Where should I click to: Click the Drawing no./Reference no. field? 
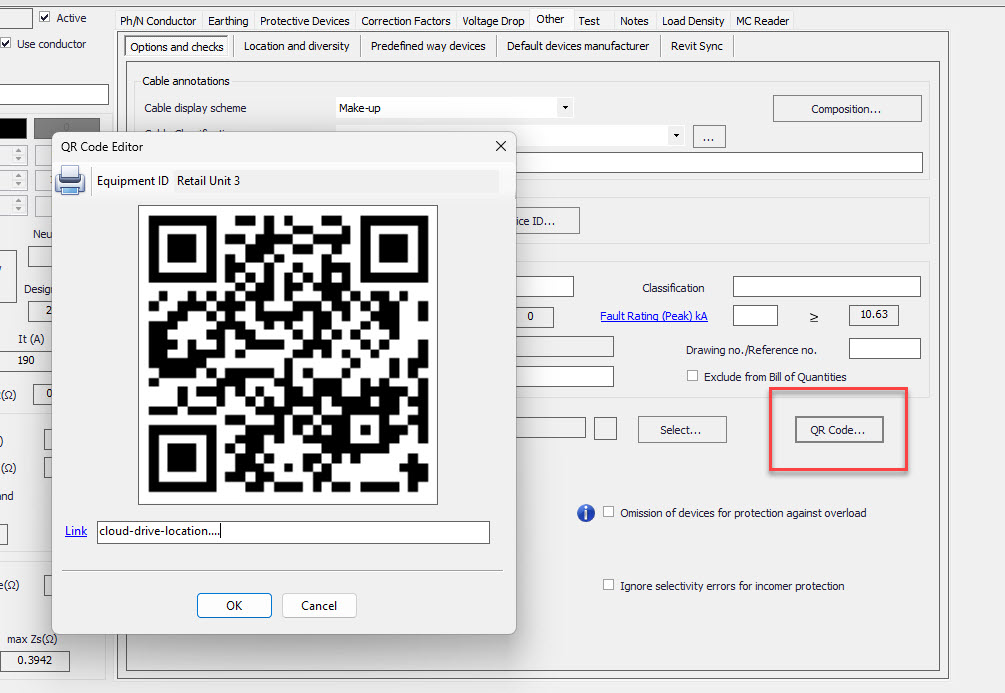885,349
